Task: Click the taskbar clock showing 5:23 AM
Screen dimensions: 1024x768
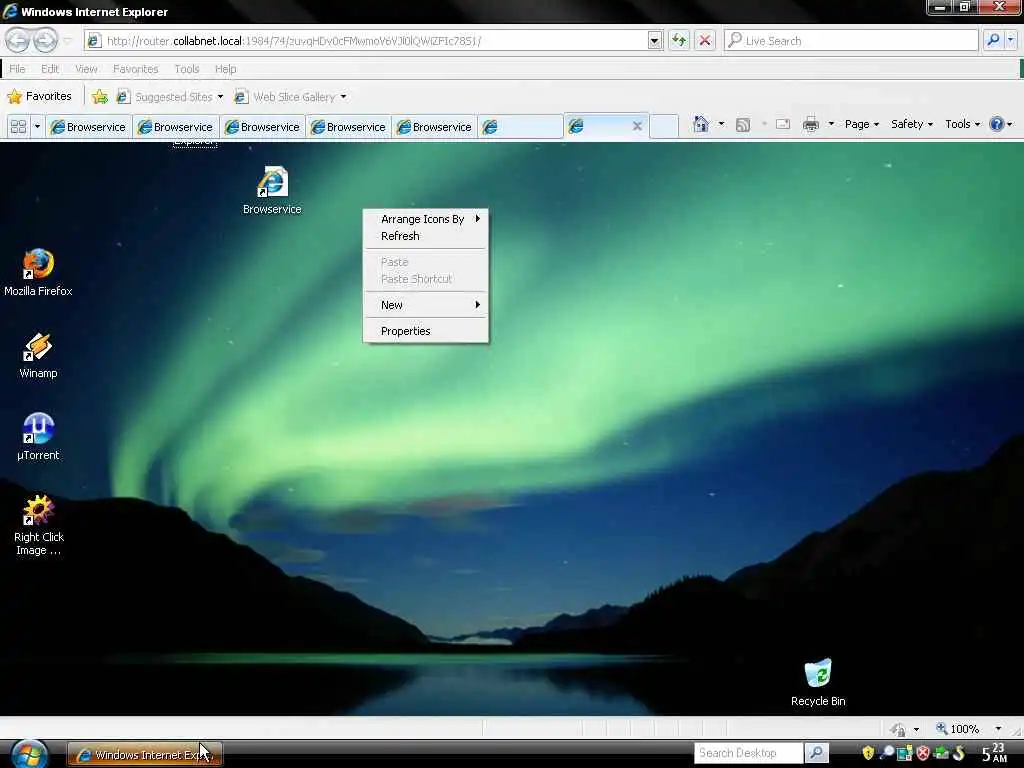Action: 995,752
